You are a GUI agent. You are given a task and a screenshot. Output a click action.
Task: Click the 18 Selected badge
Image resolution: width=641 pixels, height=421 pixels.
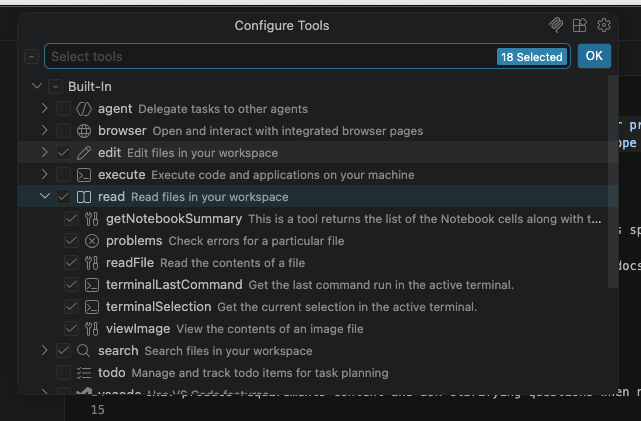pos(531,57)
